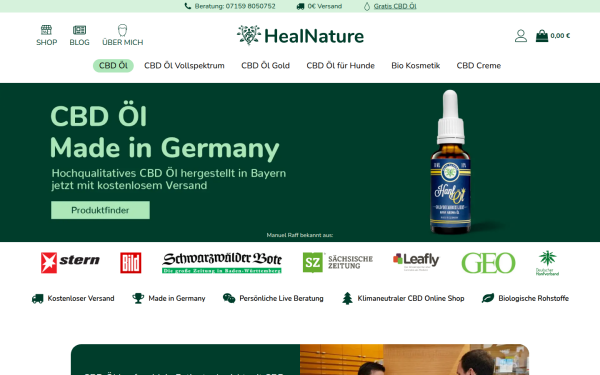
Task: Click the Produktfinder button
Action: (100, 210)
